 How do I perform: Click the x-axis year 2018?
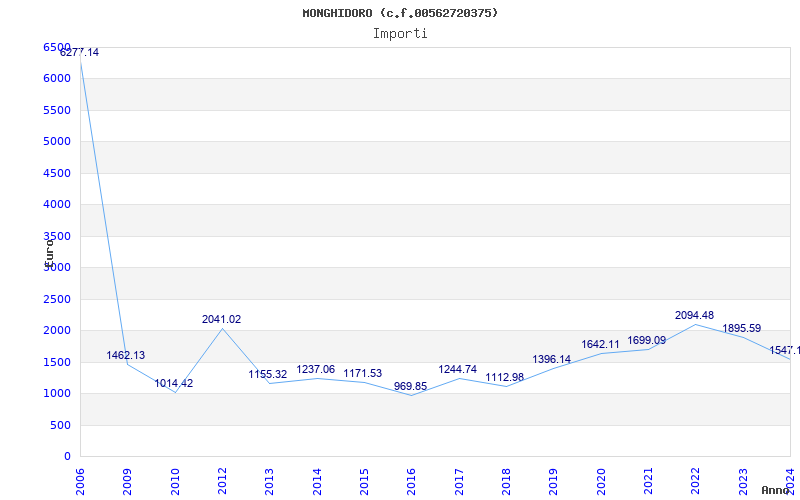click(x=506, y=482)
